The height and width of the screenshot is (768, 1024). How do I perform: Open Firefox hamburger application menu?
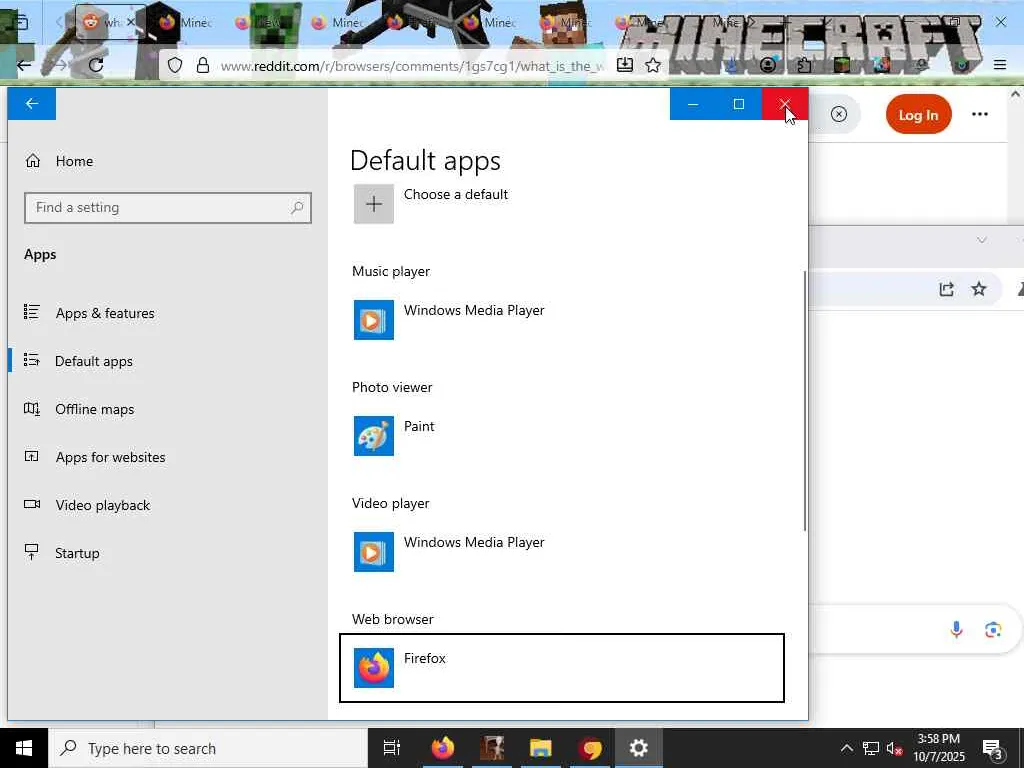[x=999, y=65]
